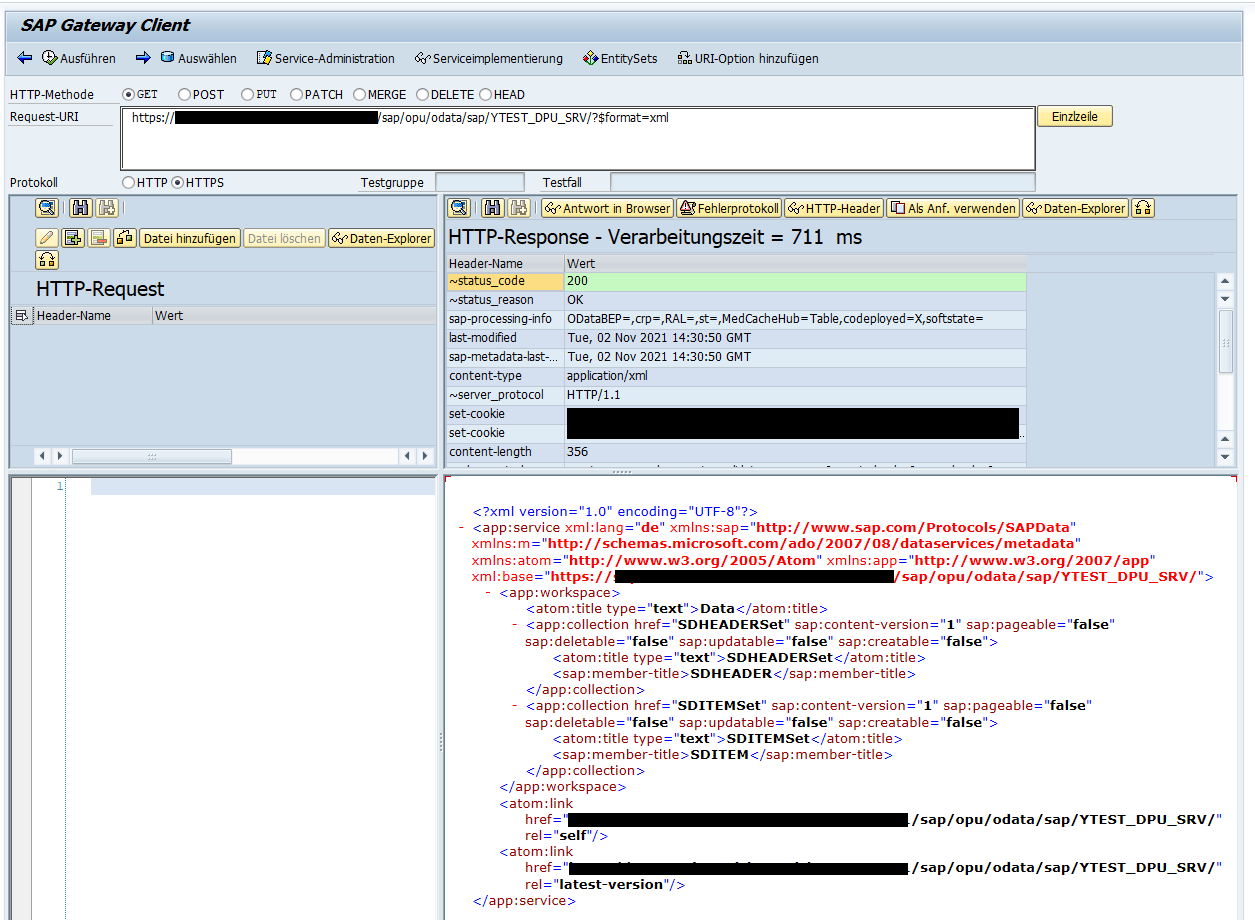This screenshot has height=920, width=1255.
Task: Click SDITEM member-title text in XML
Action: (x=719, y=754)
